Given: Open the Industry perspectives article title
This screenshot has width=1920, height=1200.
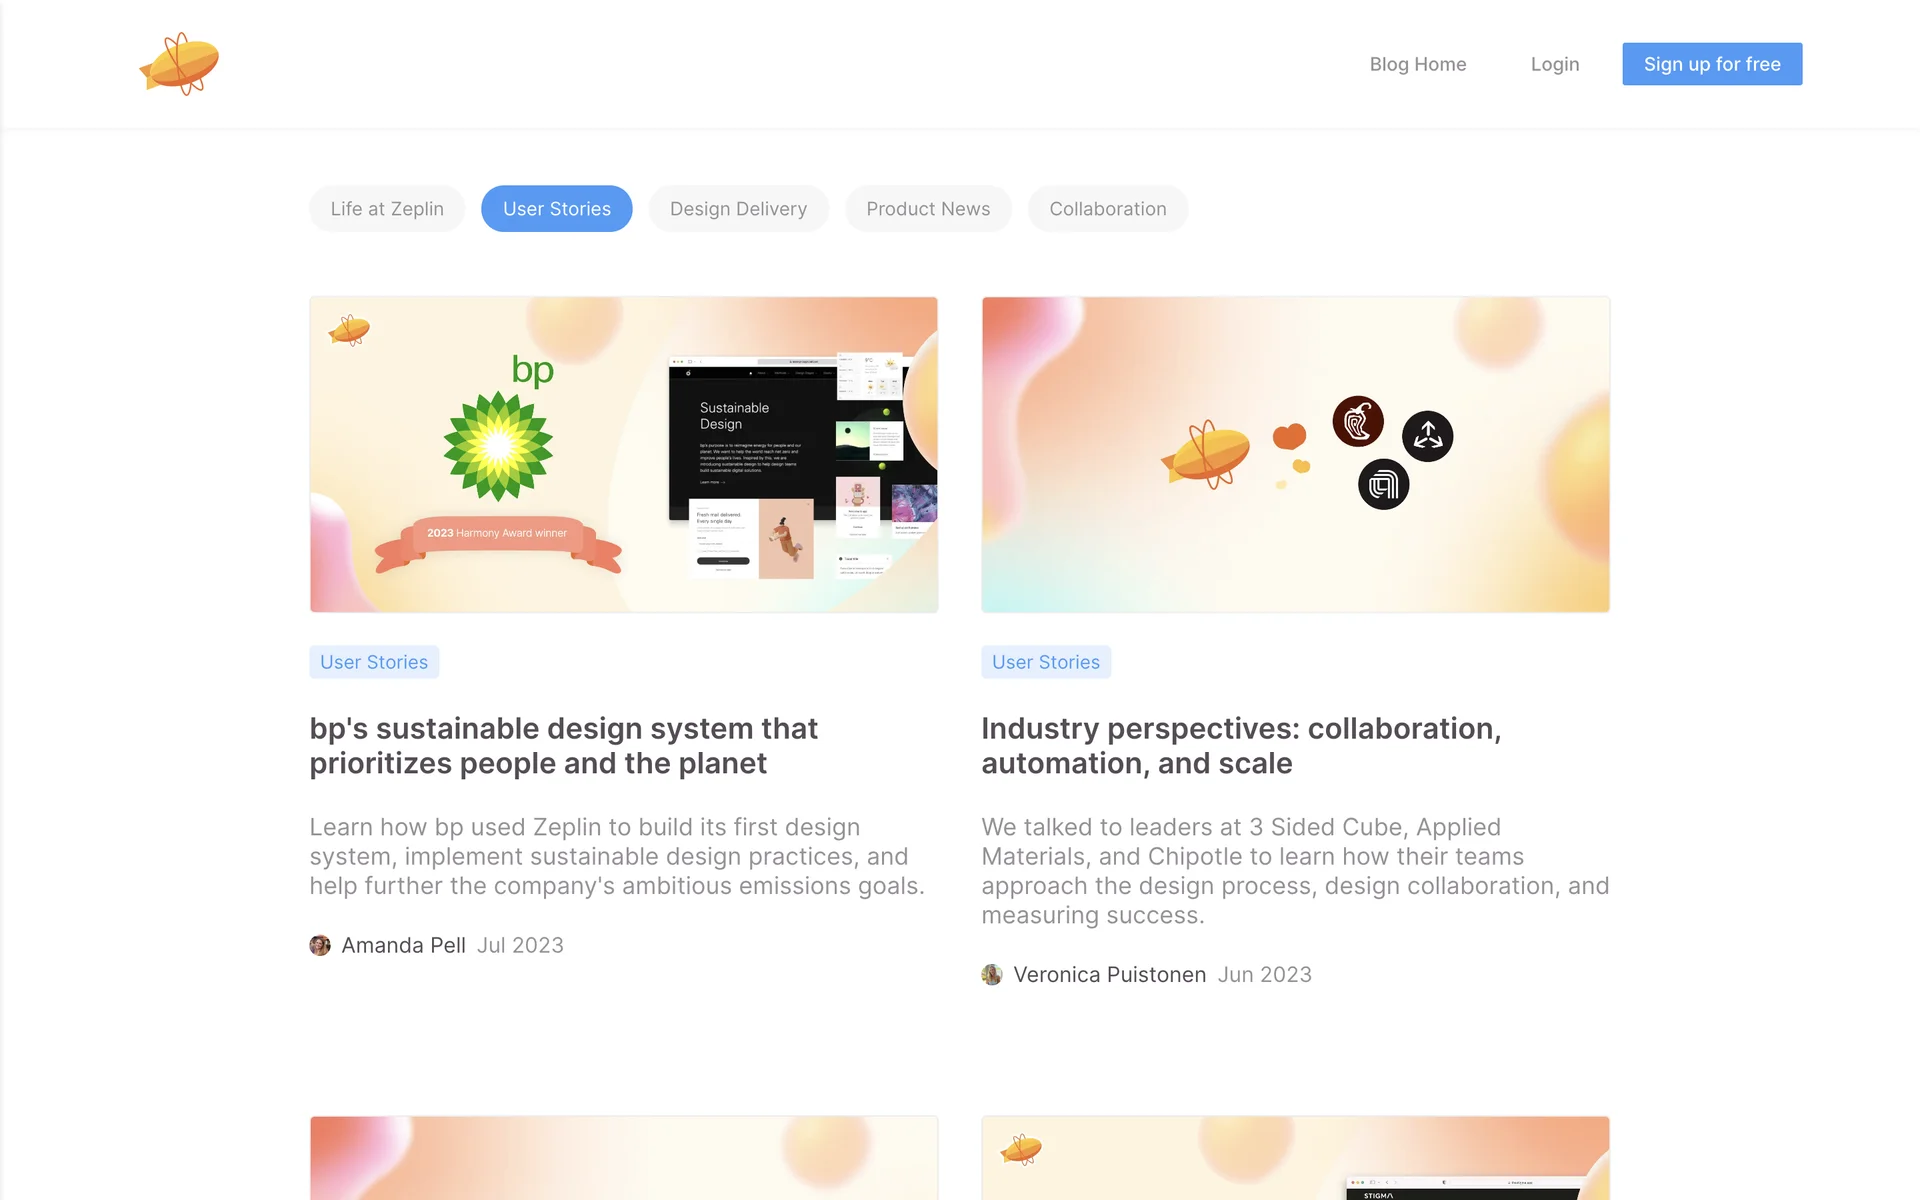Looking at the screenshot, I should (1241, 746).
